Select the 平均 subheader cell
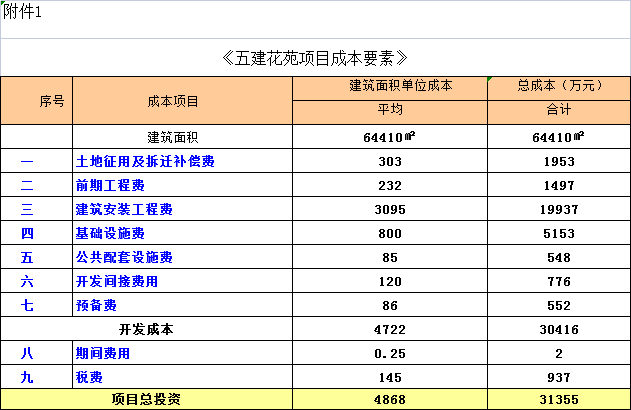This screenshot has width=631, height=410. point(389,111)
